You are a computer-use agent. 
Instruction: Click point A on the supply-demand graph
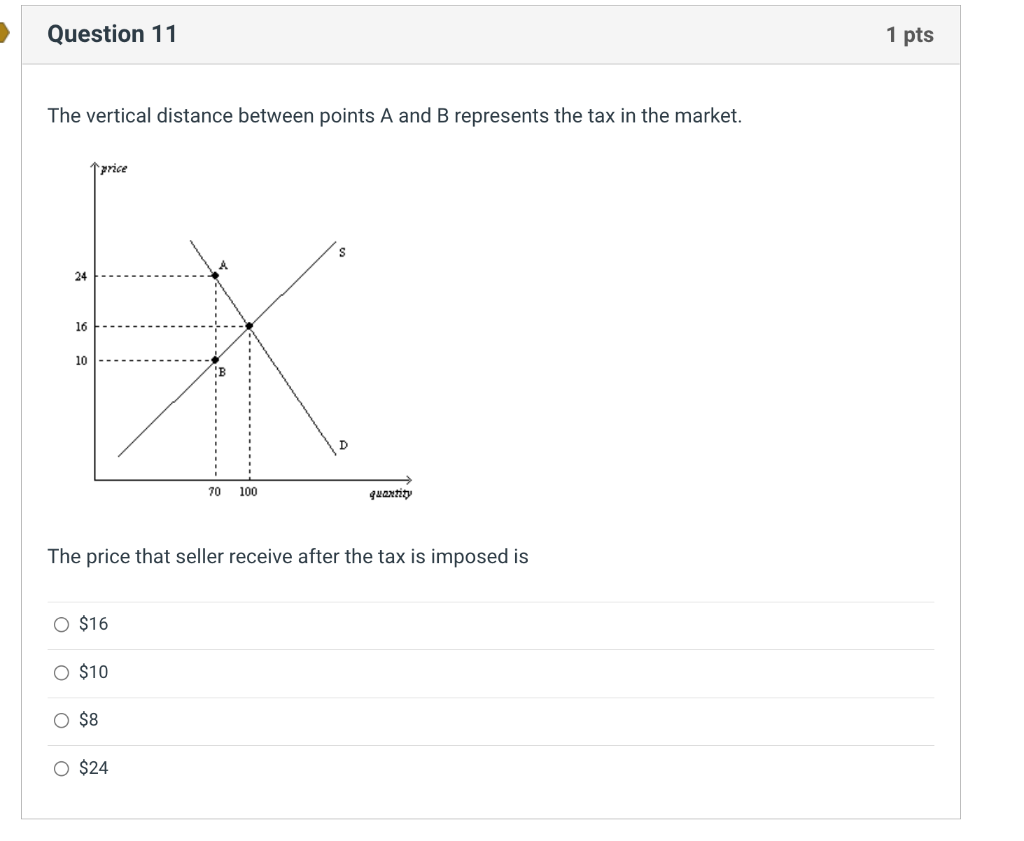tap(216, 276)
